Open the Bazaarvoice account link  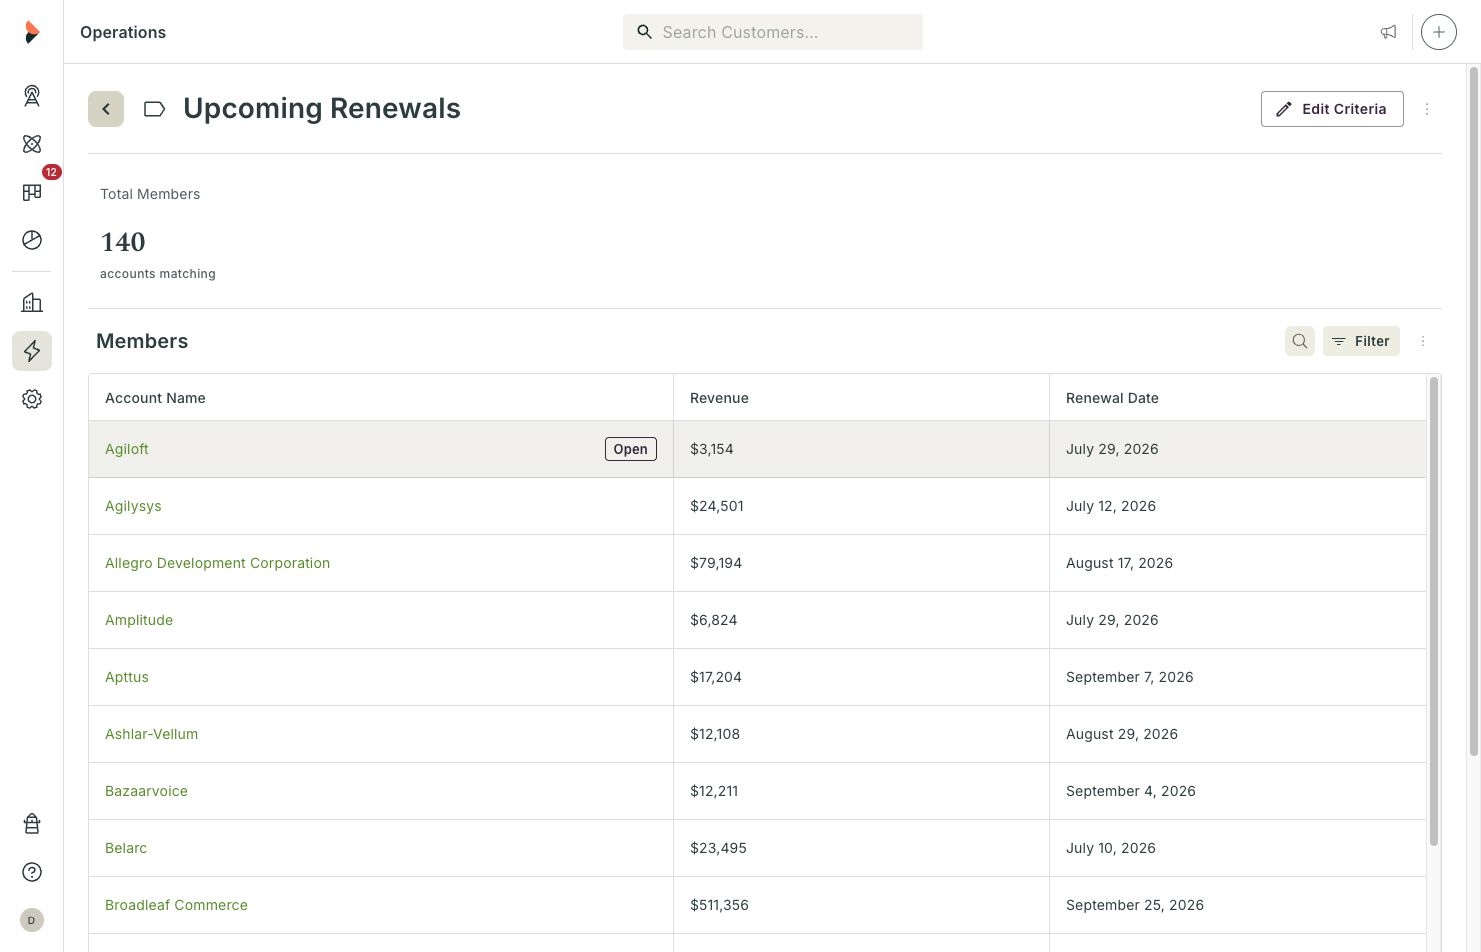point(147,791)
